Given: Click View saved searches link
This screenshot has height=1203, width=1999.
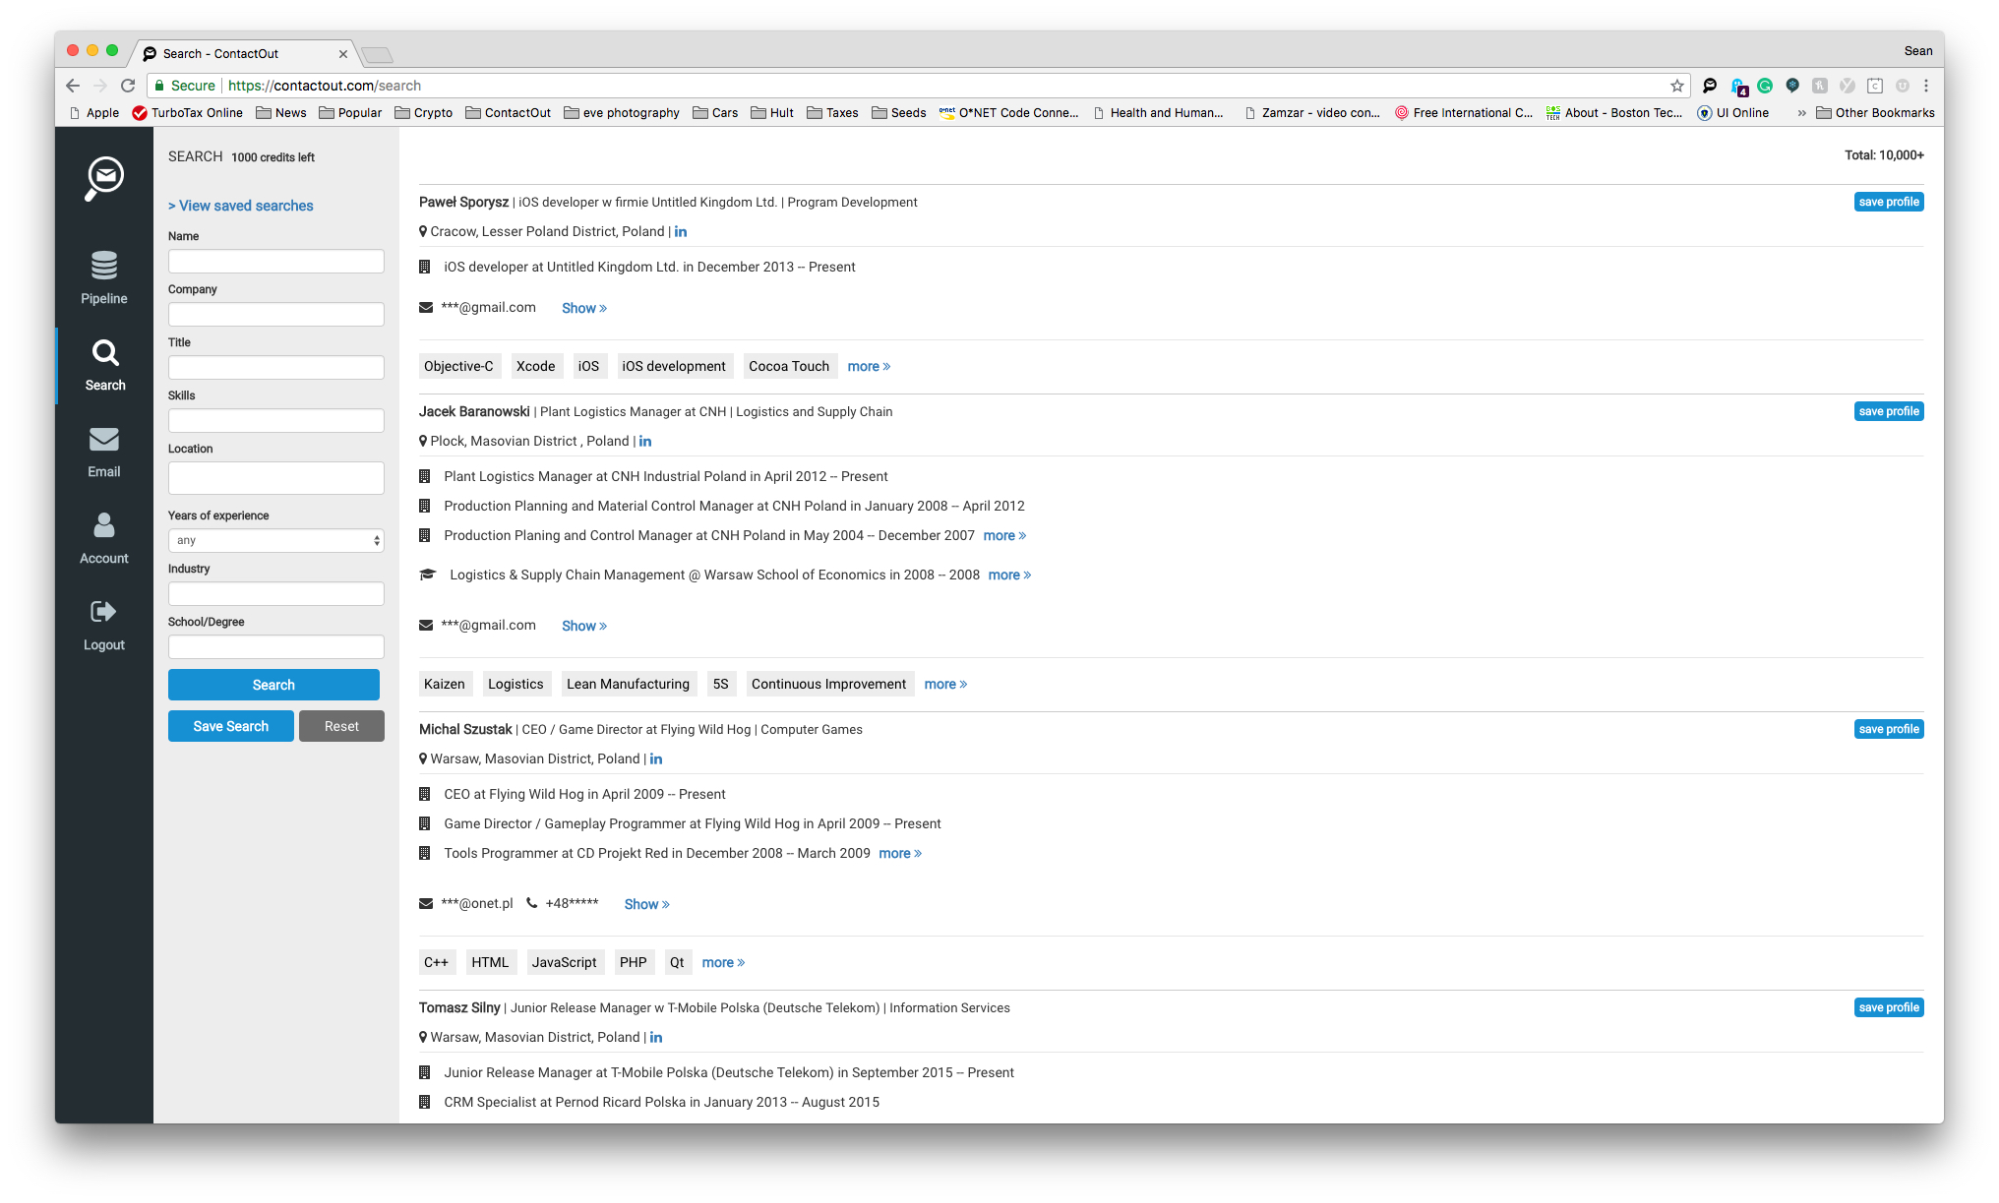Looking at the screenshot, I should coord(240,205).
